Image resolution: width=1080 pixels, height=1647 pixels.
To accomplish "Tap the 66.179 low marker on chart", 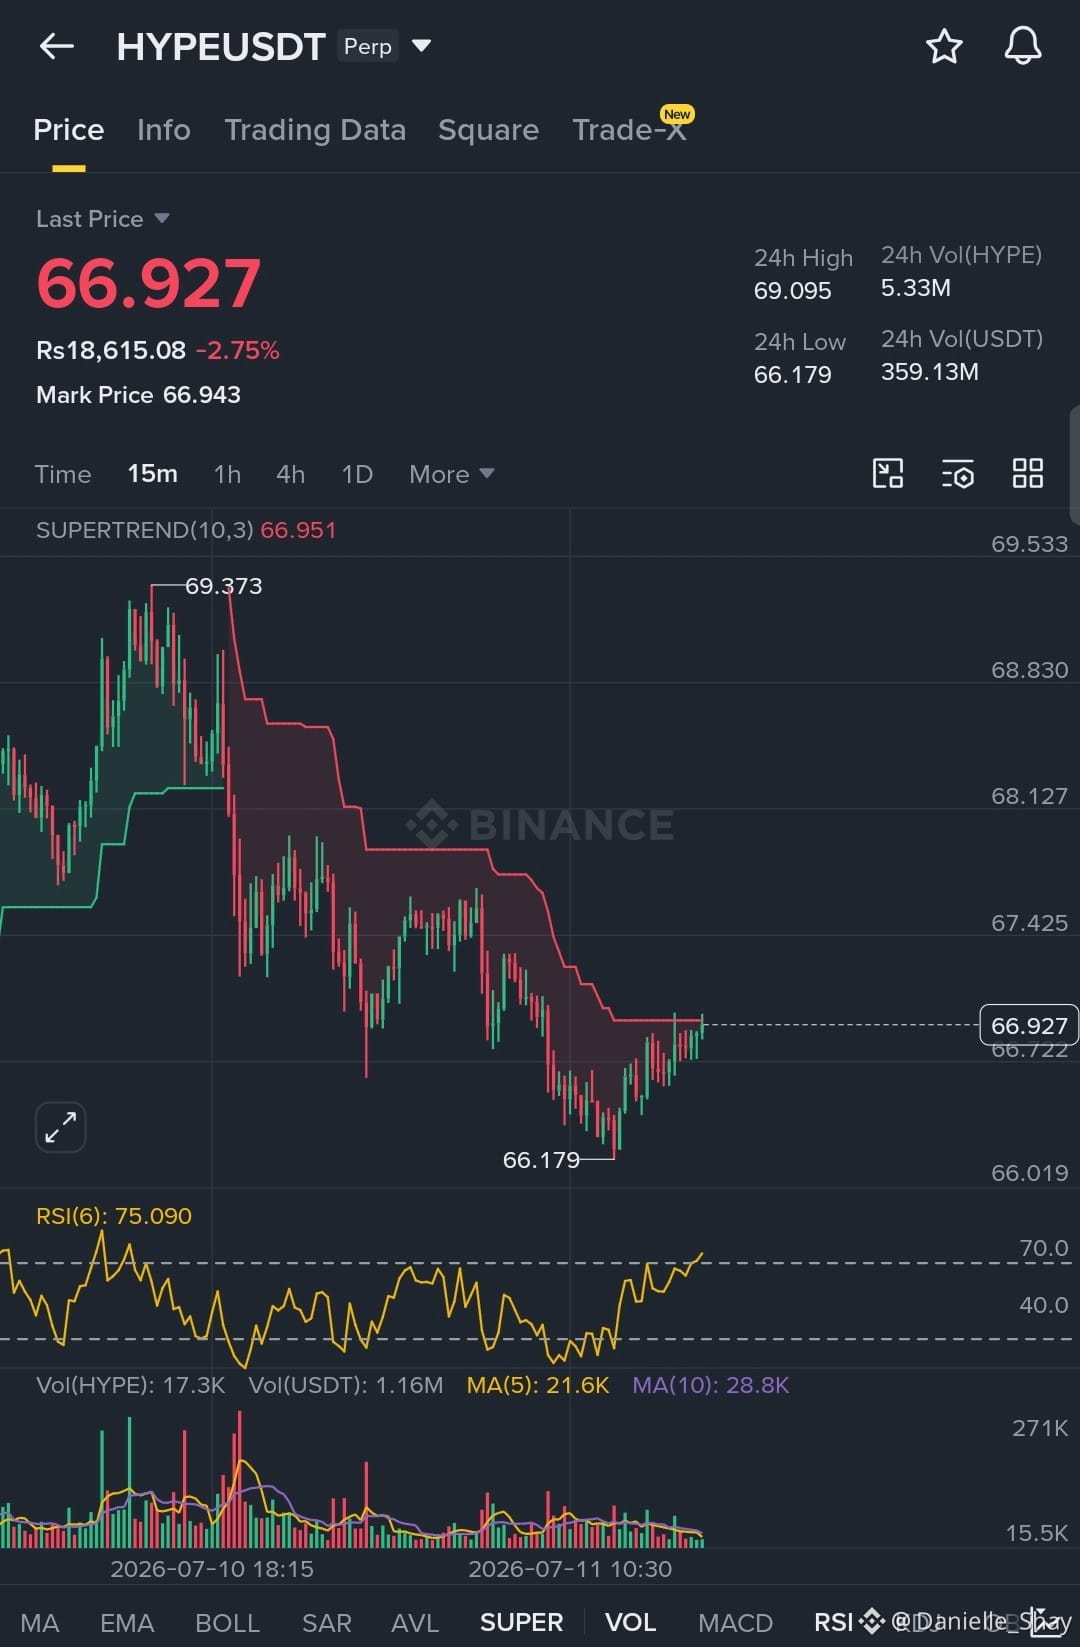I will click(x=541, y=1160).
